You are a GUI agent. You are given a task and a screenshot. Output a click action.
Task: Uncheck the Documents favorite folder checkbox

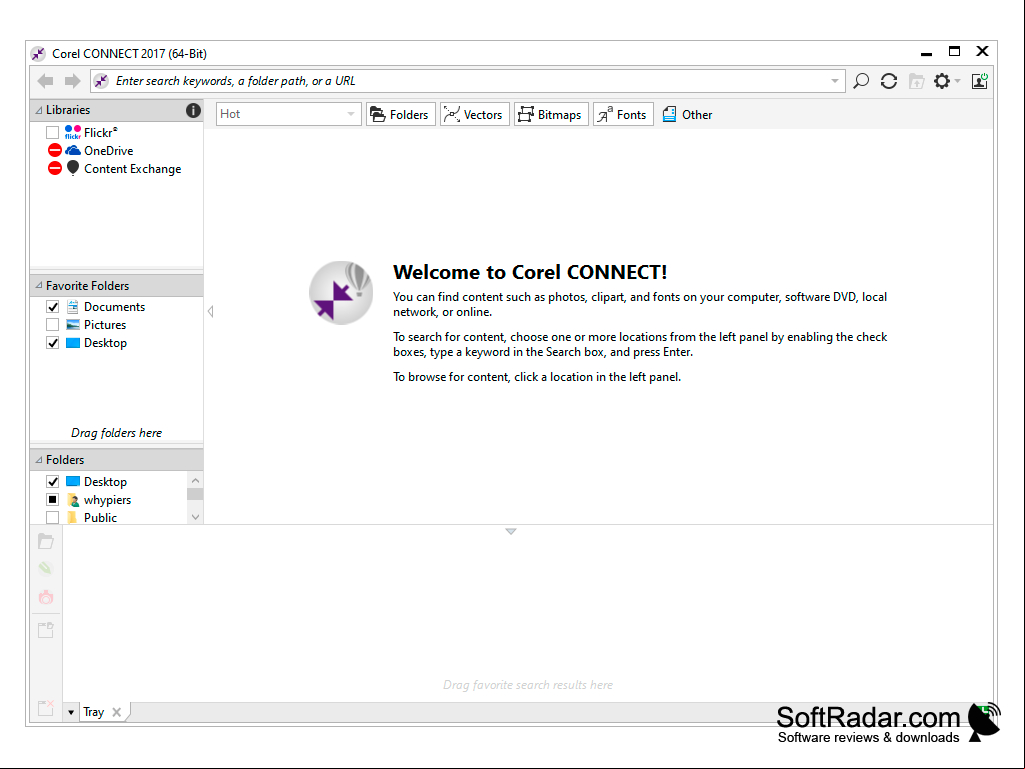click(52, 307)
